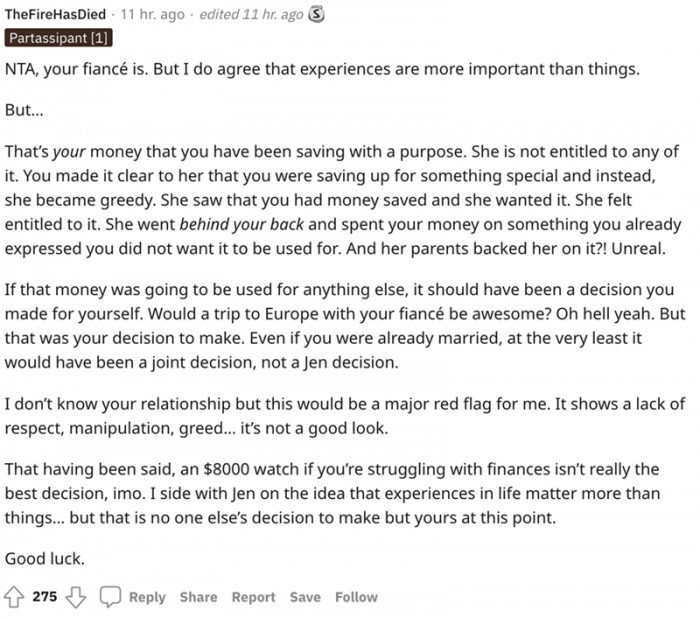Click the 11 hr. ago timestamp
The height and width of the screenshot is (618, 700).
153,14
